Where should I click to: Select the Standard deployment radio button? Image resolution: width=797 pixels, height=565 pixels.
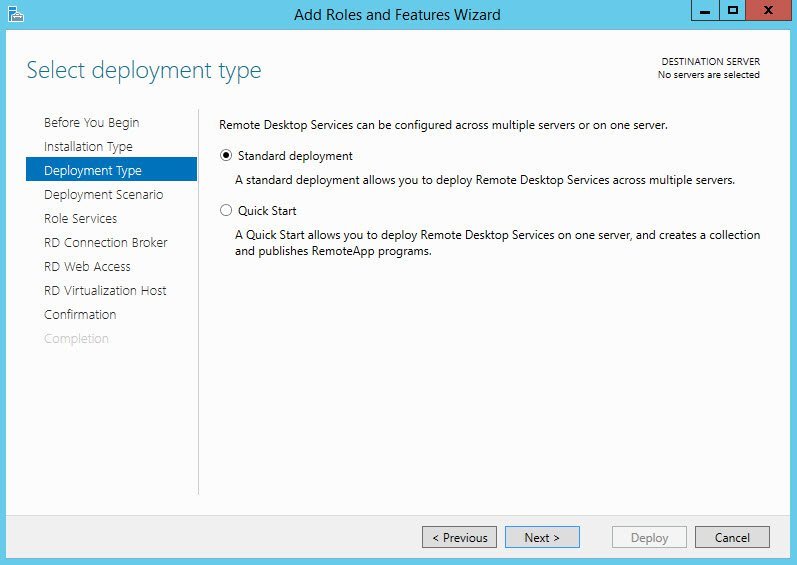coord(226,156)
